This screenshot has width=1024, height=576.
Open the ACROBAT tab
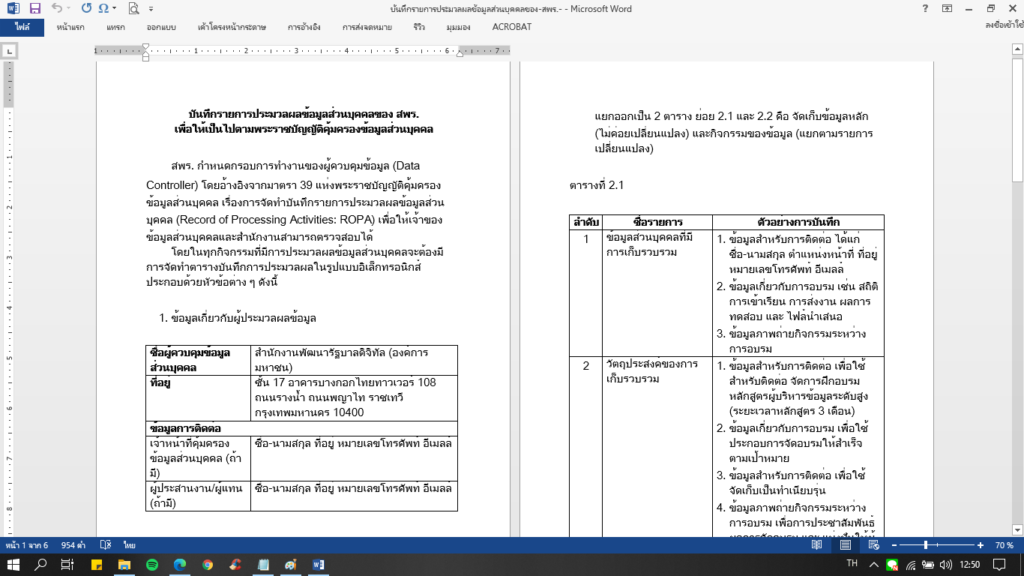pos(511,27)
